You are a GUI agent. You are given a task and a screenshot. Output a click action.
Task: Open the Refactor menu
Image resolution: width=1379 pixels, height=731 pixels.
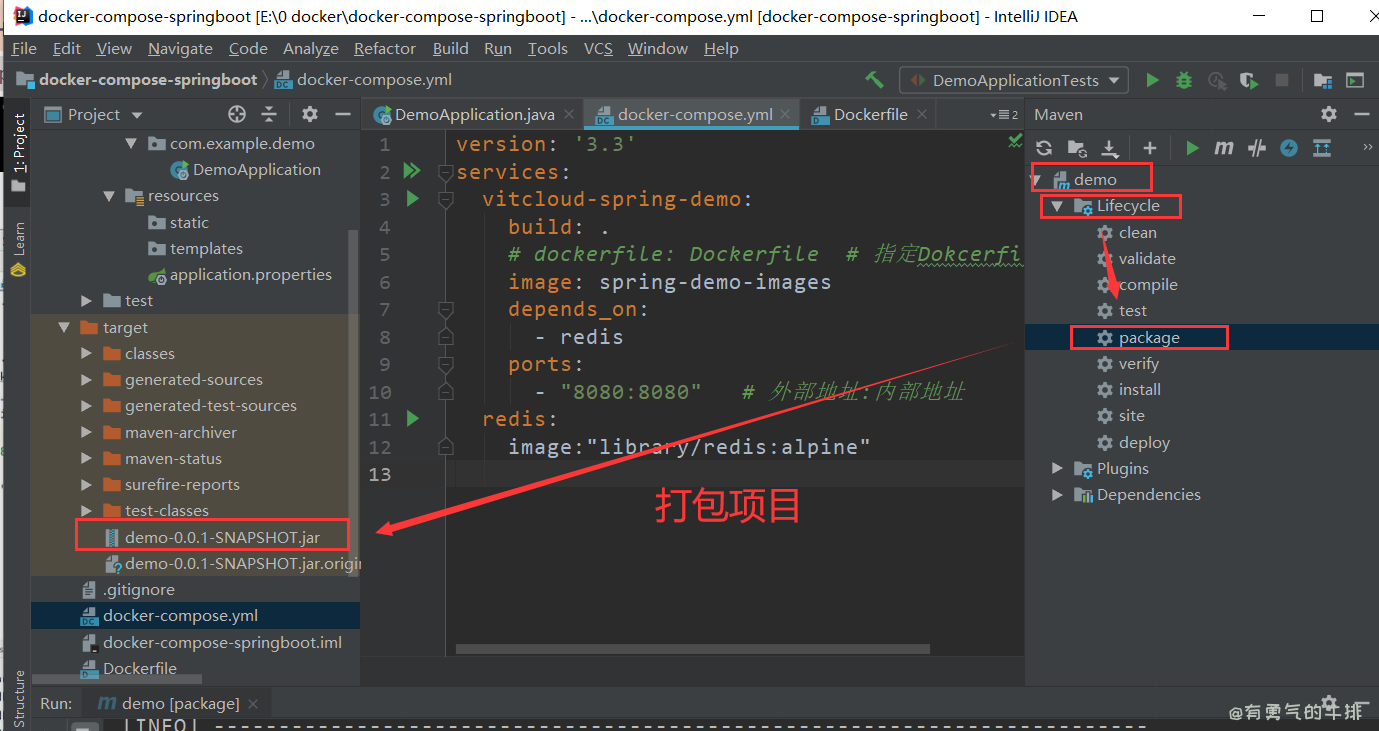[x=384, y=48]
